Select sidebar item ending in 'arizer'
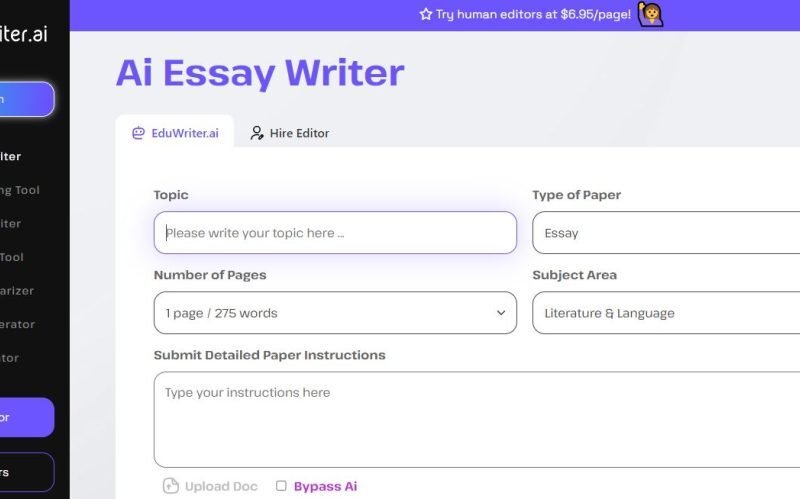 pos(17,291)
